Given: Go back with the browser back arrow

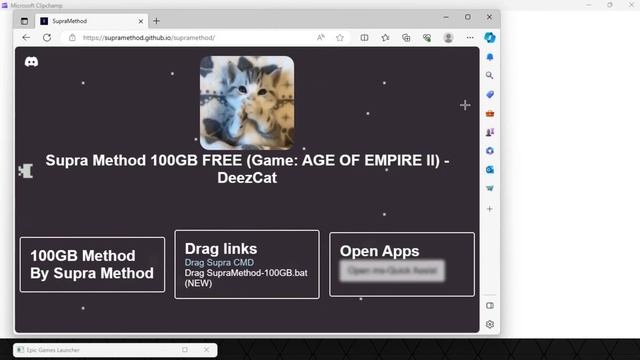Looking at the screenshot, I should (26, 38).
